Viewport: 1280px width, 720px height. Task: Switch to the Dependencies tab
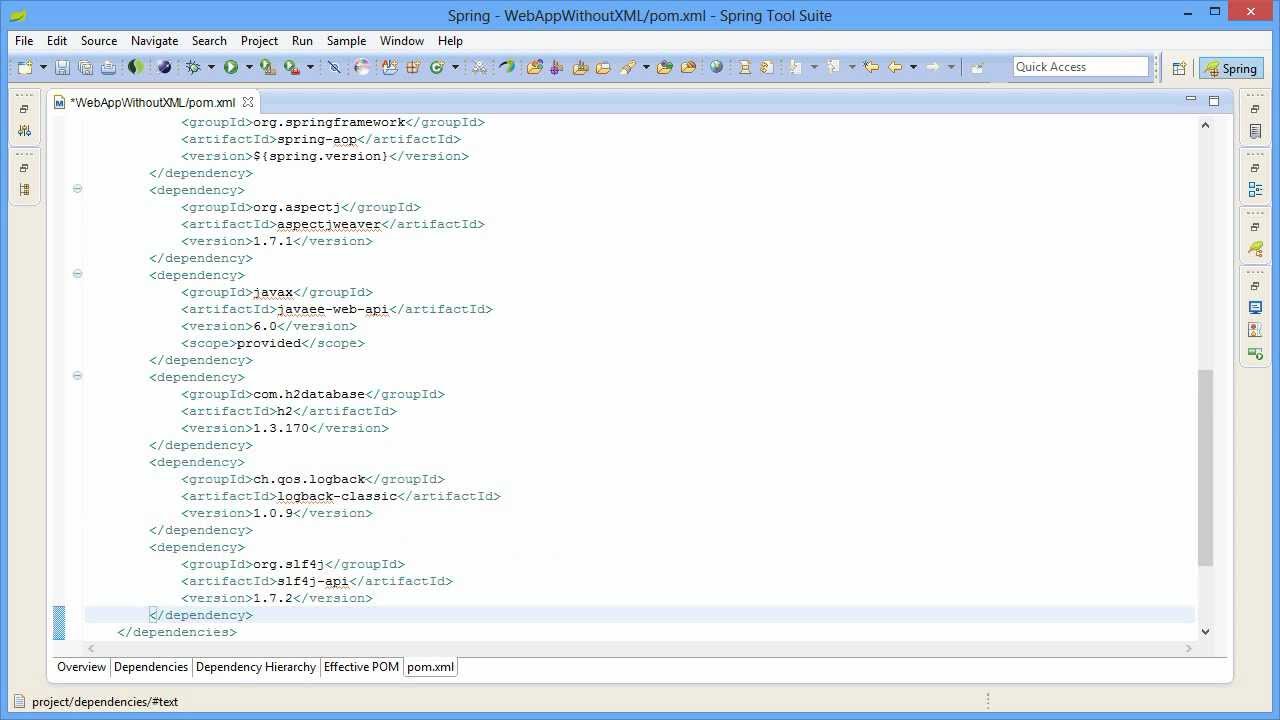151,667
